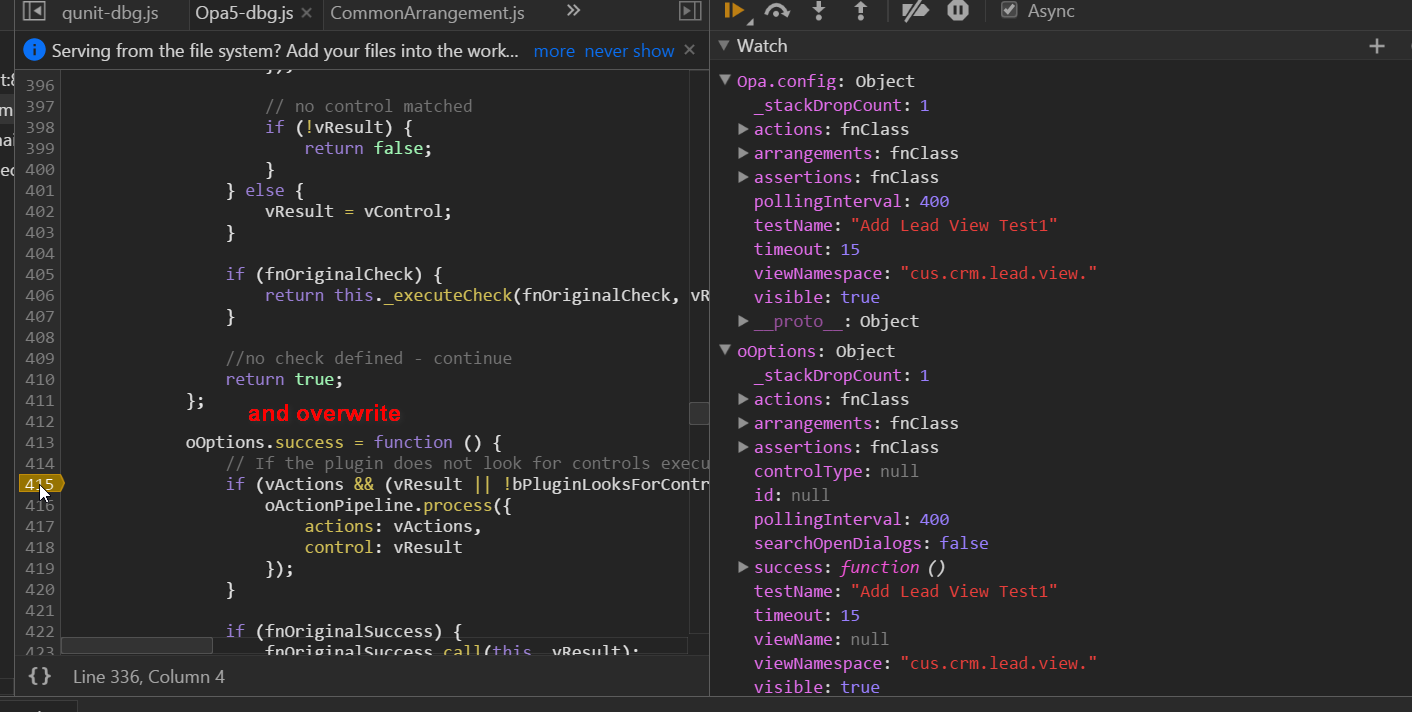Expand arrangements under Opa.config

coord(743,153)
